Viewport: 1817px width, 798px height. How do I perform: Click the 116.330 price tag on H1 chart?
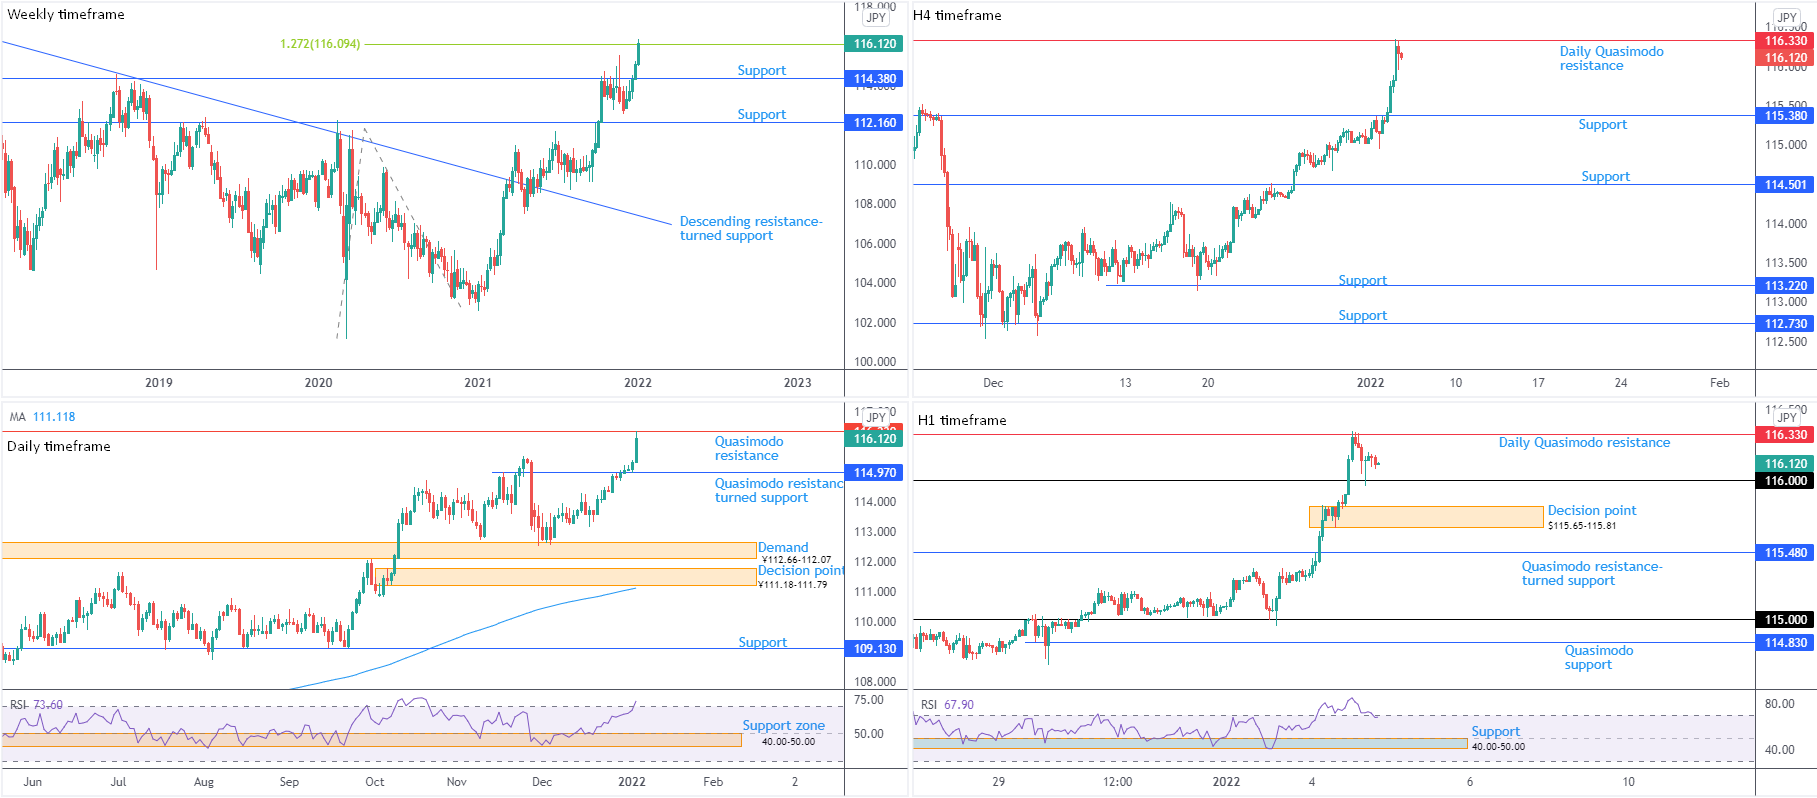(1785, 435)
